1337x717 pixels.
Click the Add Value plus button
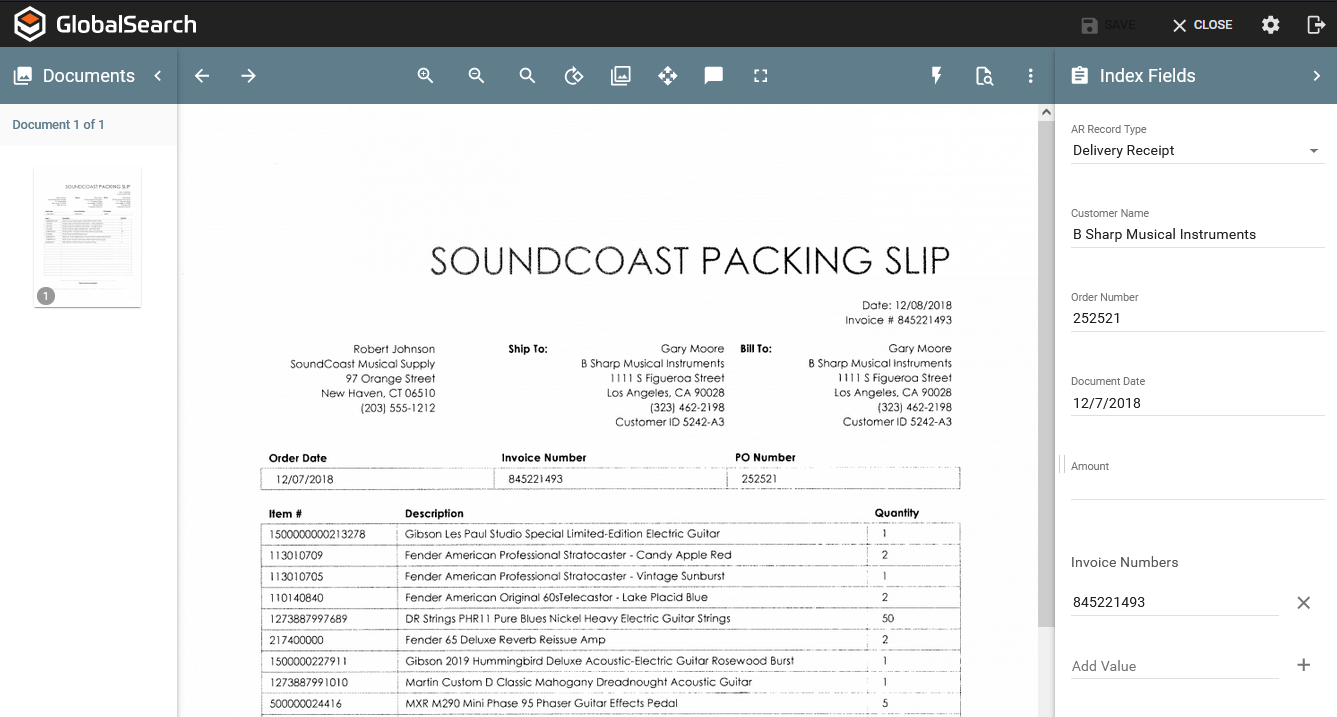[x=1303, y=666]
